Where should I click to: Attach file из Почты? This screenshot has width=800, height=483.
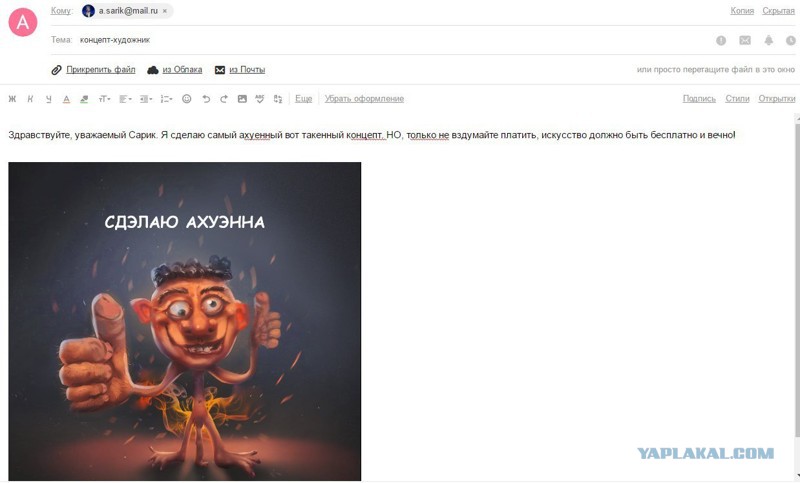tap(247, 70)
